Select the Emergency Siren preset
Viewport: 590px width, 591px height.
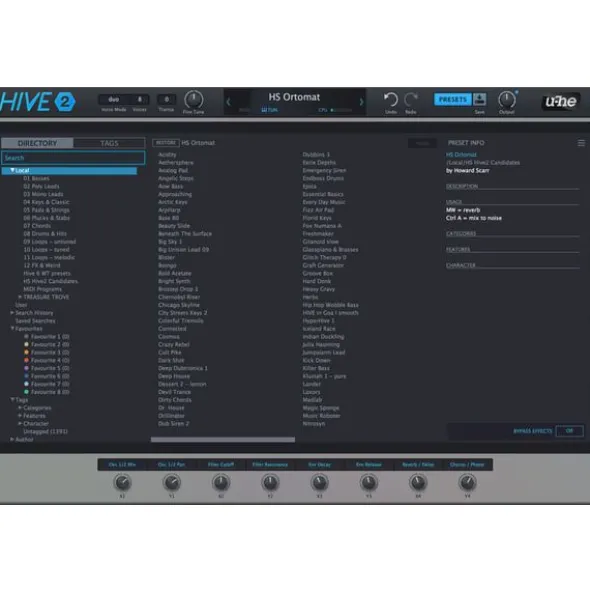click(324, 170)
